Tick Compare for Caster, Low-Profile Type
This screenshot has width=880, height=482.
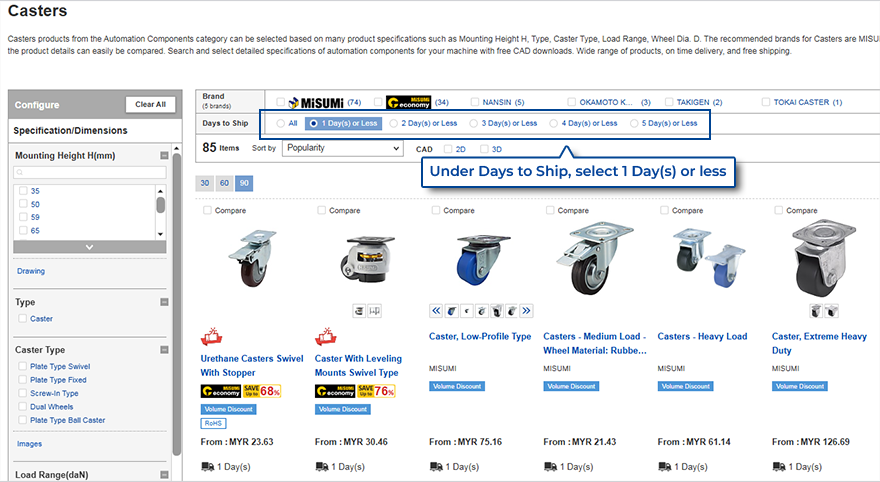[436, 210]
